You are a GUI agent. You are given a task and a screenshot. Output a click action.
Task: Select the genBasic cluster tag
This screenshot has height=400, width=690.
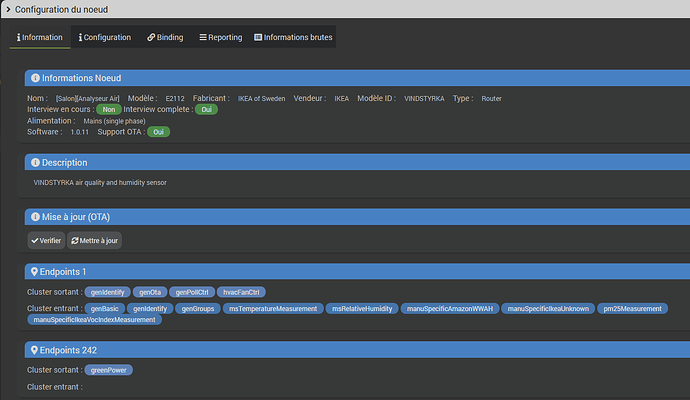pyautogui.click(x=105, y=308)
